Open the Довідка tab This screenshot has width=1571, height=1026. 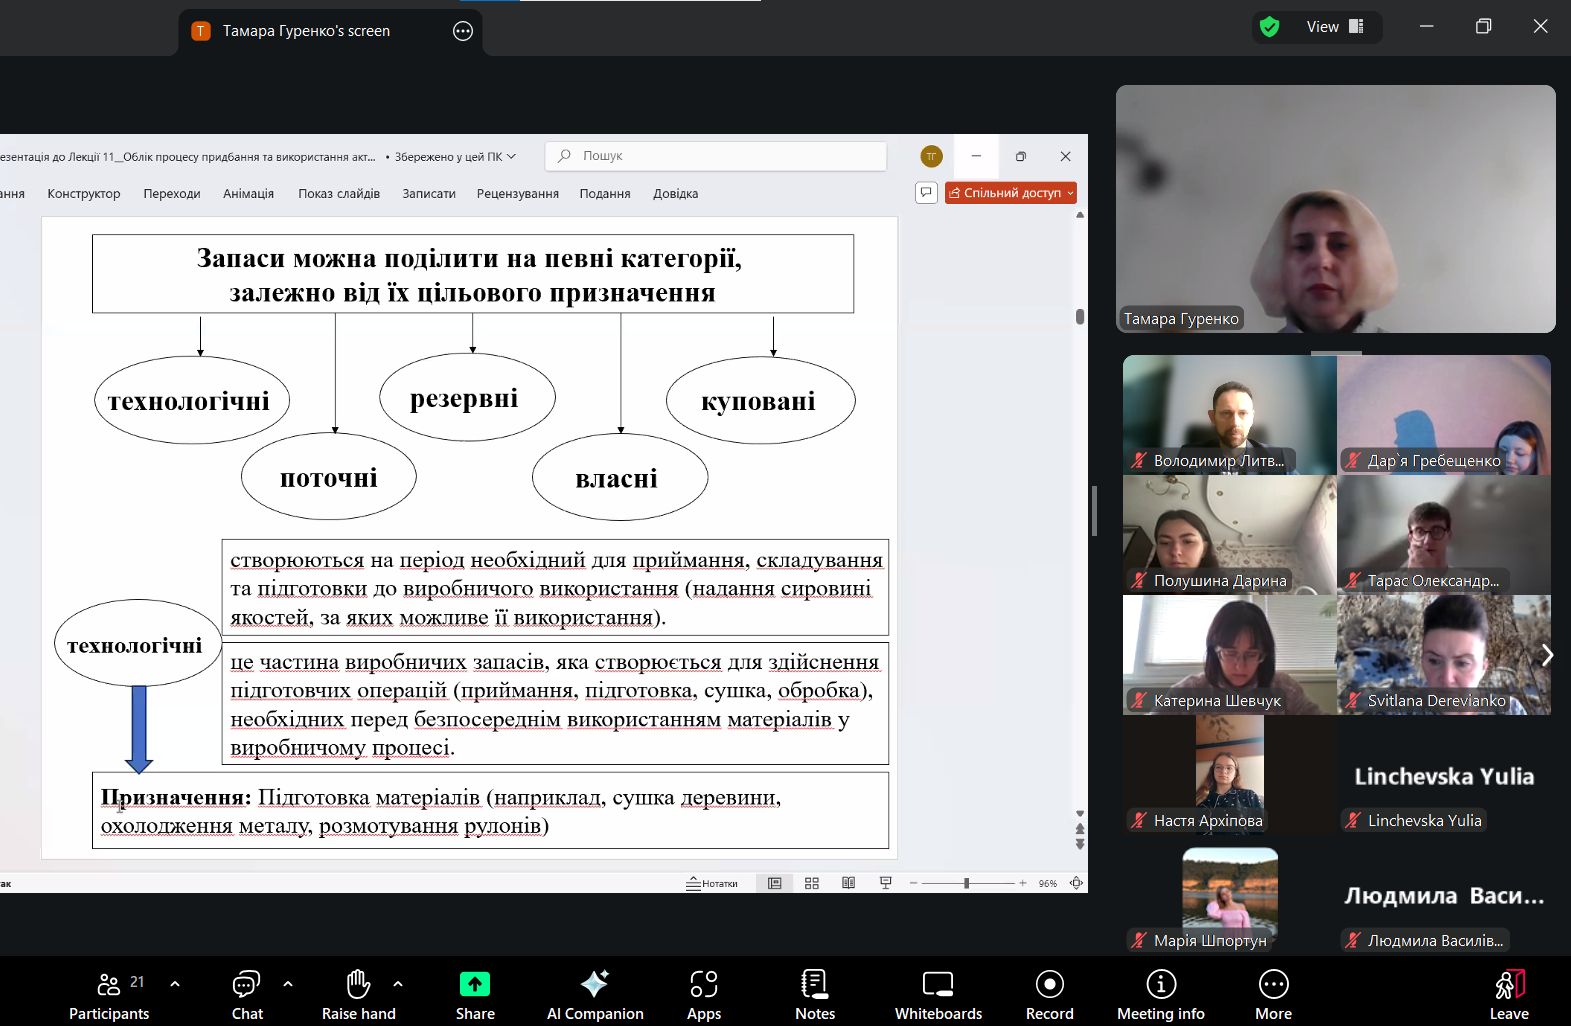[x=675, y=194]
